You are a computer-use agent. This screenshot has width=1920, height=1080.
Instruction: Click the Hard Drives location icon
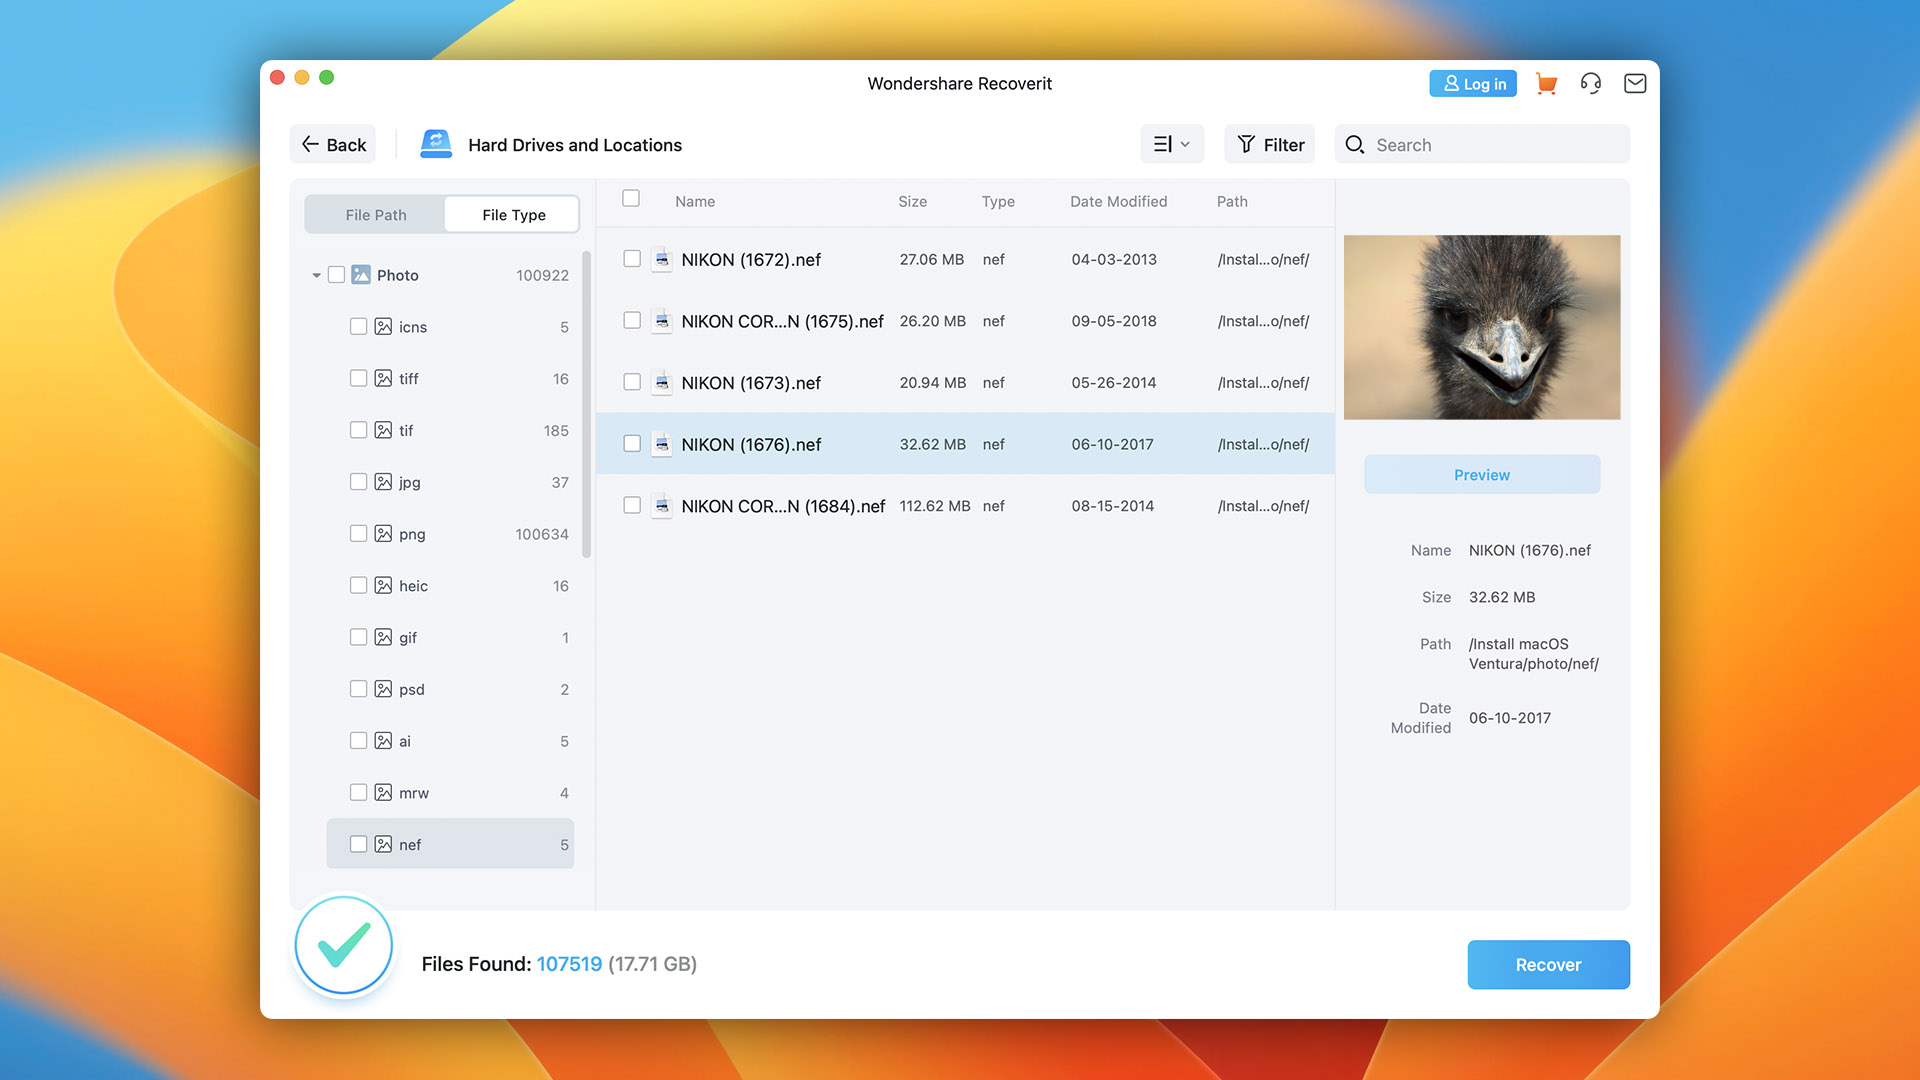coord(434,145)
